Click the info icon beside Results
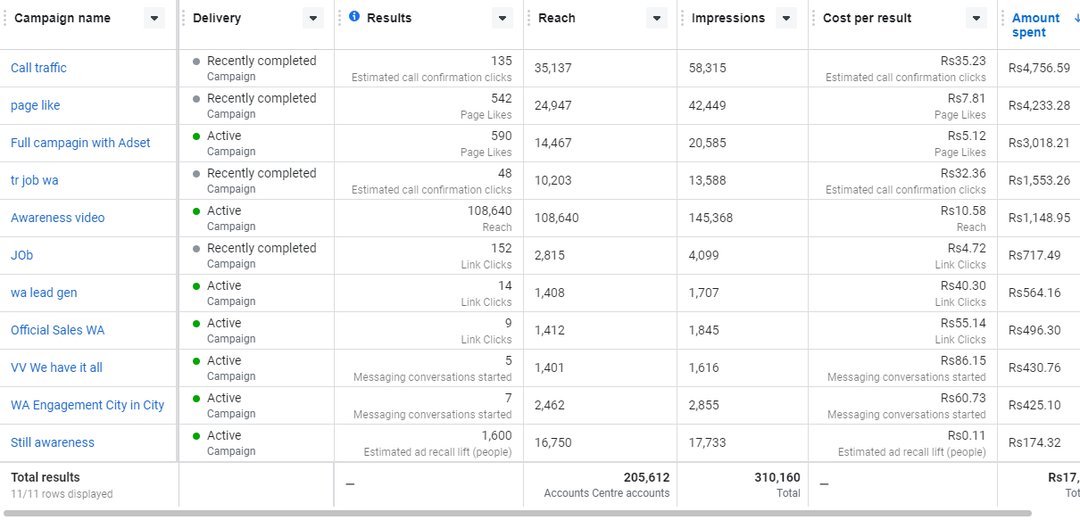The width and height of the screenshot is (1080, 520). click(354, 17)
